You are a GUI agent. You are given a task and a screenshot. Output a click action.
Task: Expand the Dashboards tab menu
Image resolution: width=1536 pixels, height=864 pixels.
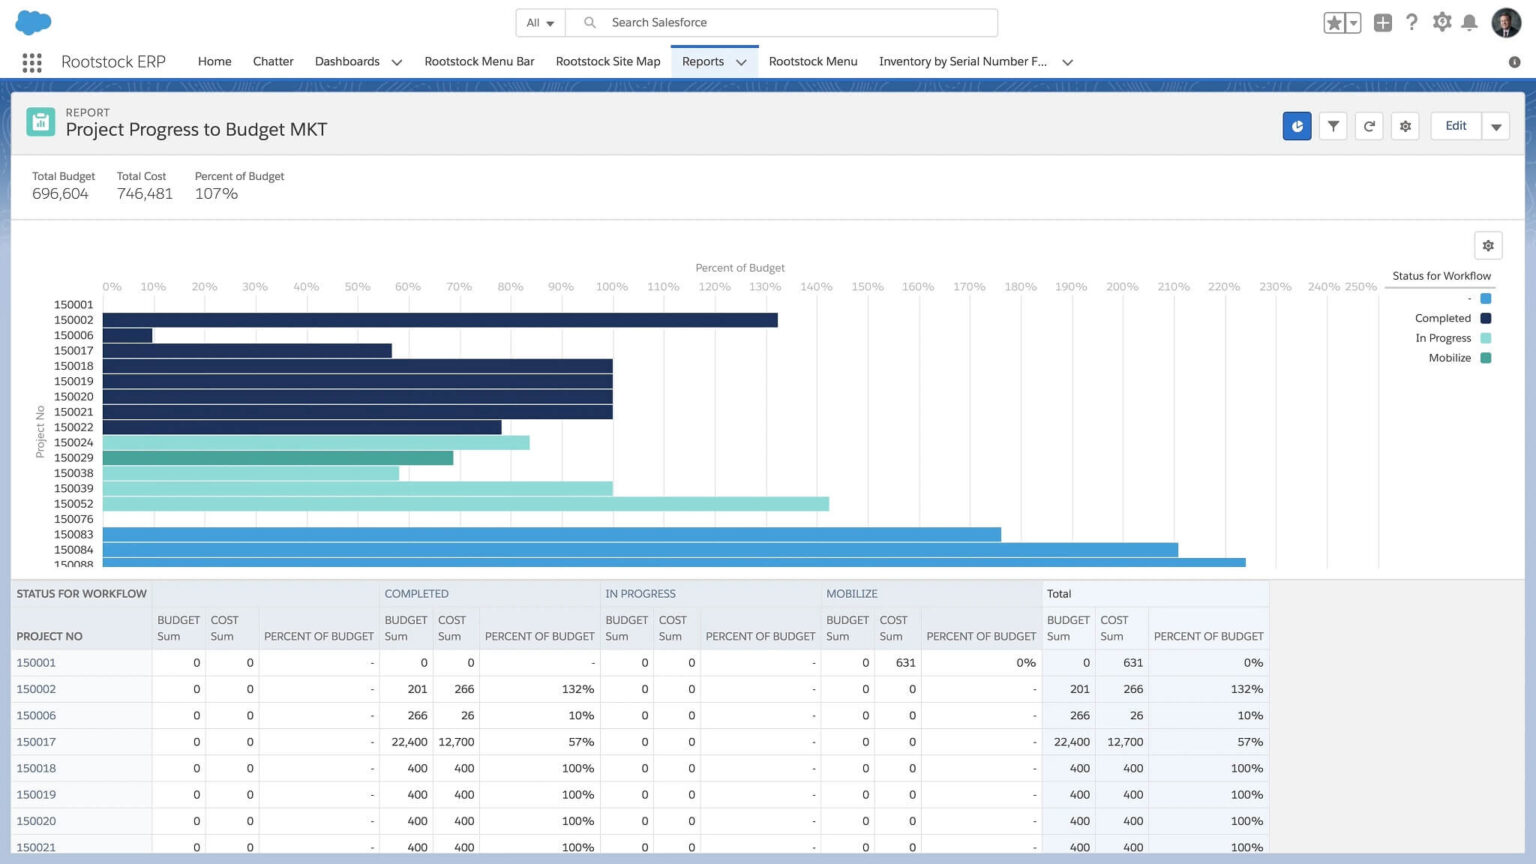pyautogui.click(x=397, y=62)
